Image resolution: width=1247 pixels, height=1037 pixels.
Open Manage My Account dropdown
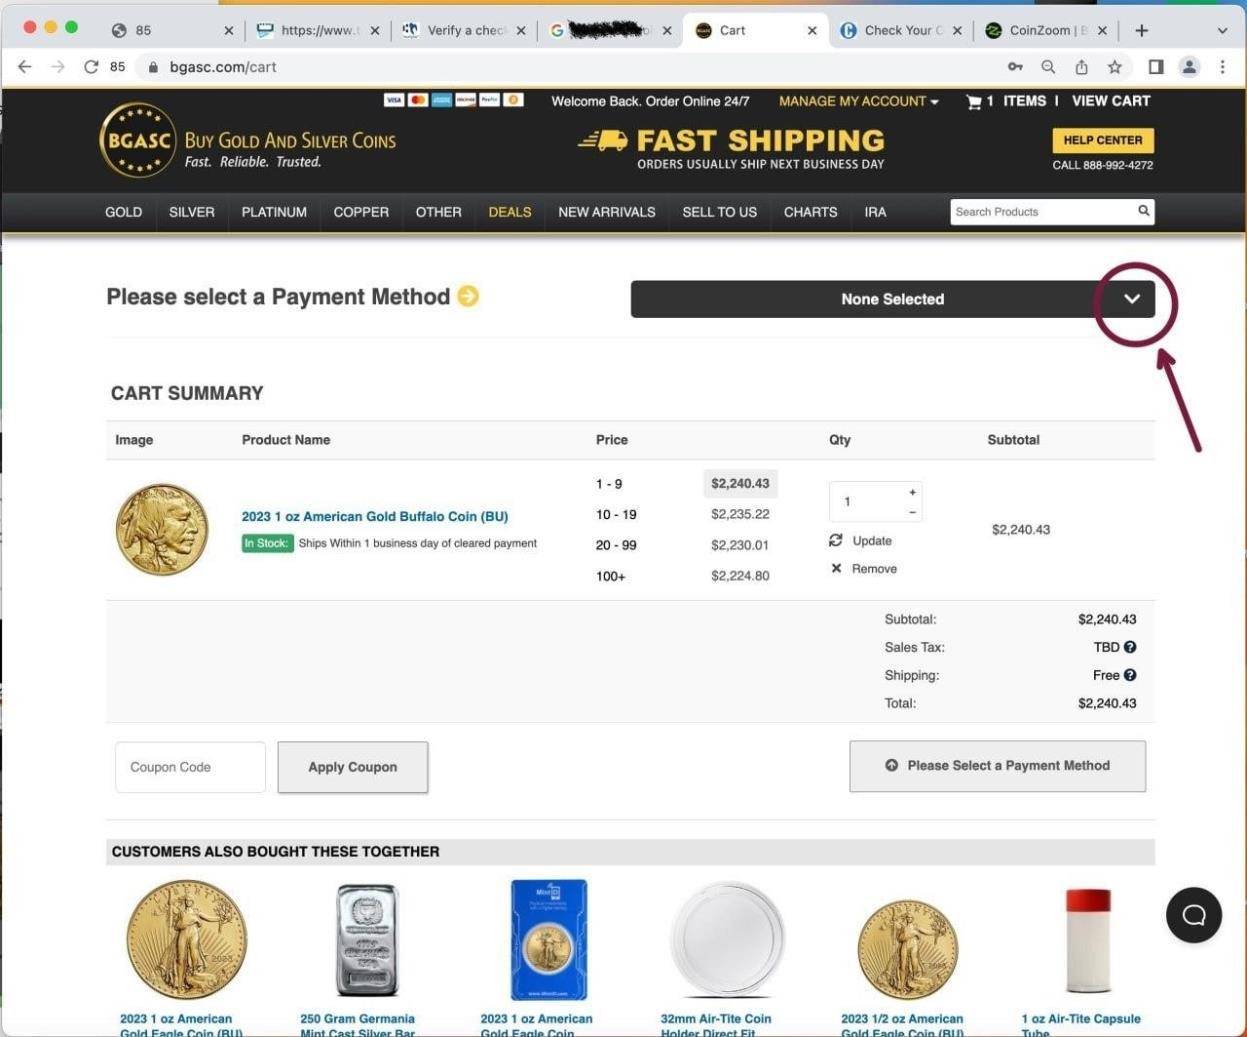(858, 101)
